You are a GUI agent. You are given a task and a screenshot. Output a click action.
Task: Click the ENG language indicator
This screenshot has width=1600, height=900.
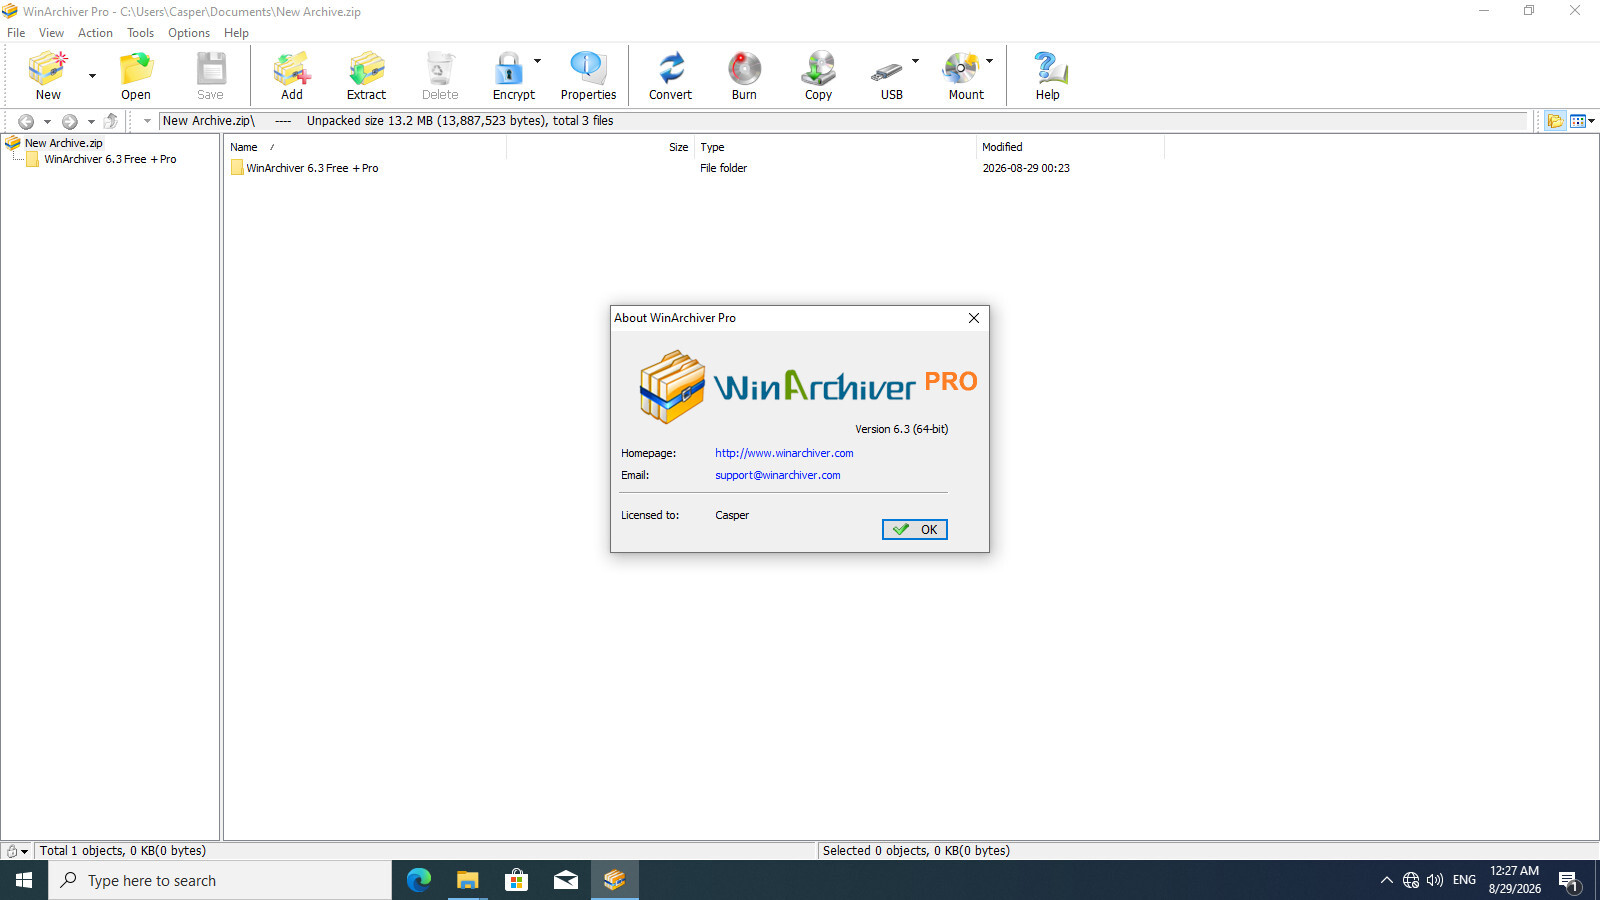coord(1464,880)
